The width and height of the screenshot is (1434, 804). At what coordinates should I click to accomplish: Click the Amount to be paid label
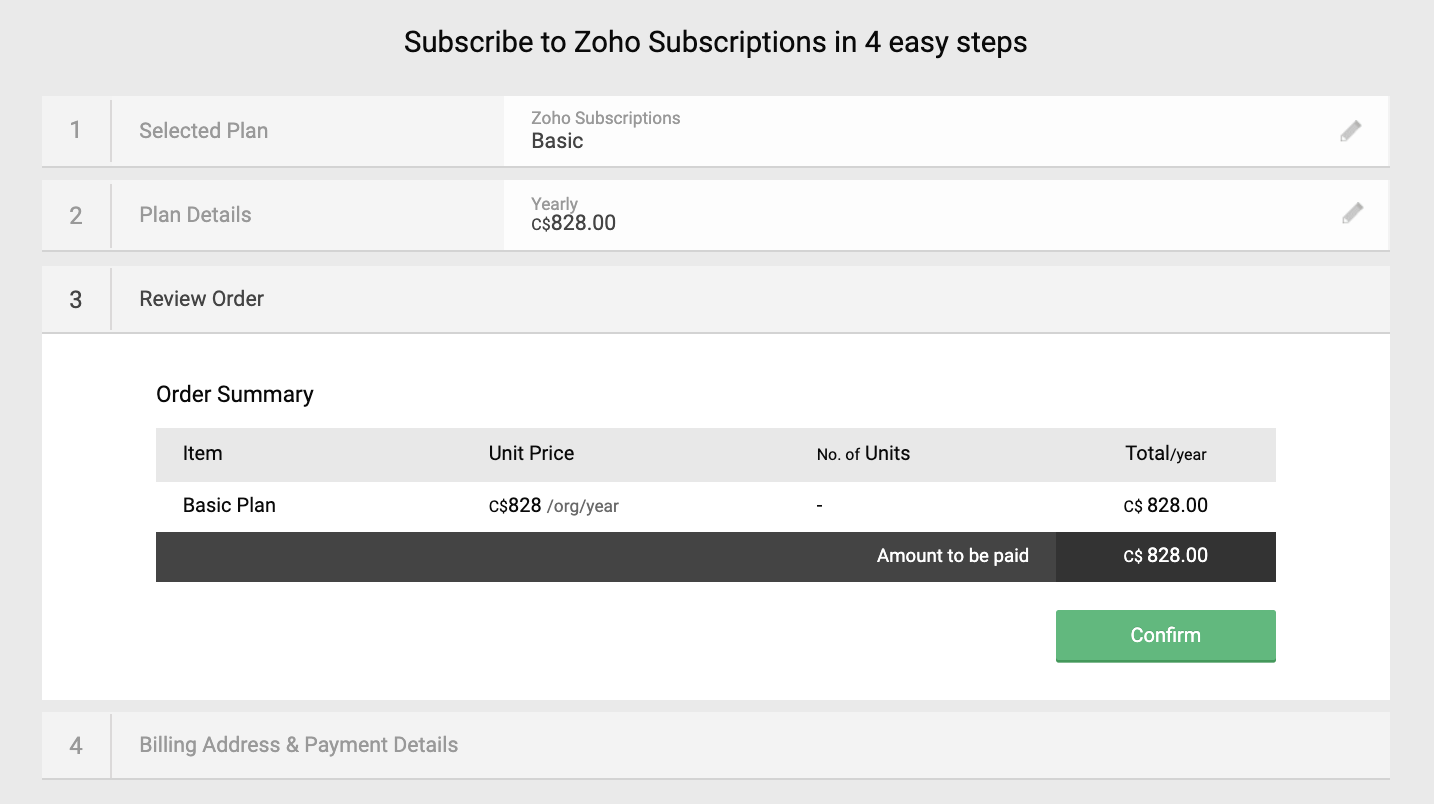952,556
